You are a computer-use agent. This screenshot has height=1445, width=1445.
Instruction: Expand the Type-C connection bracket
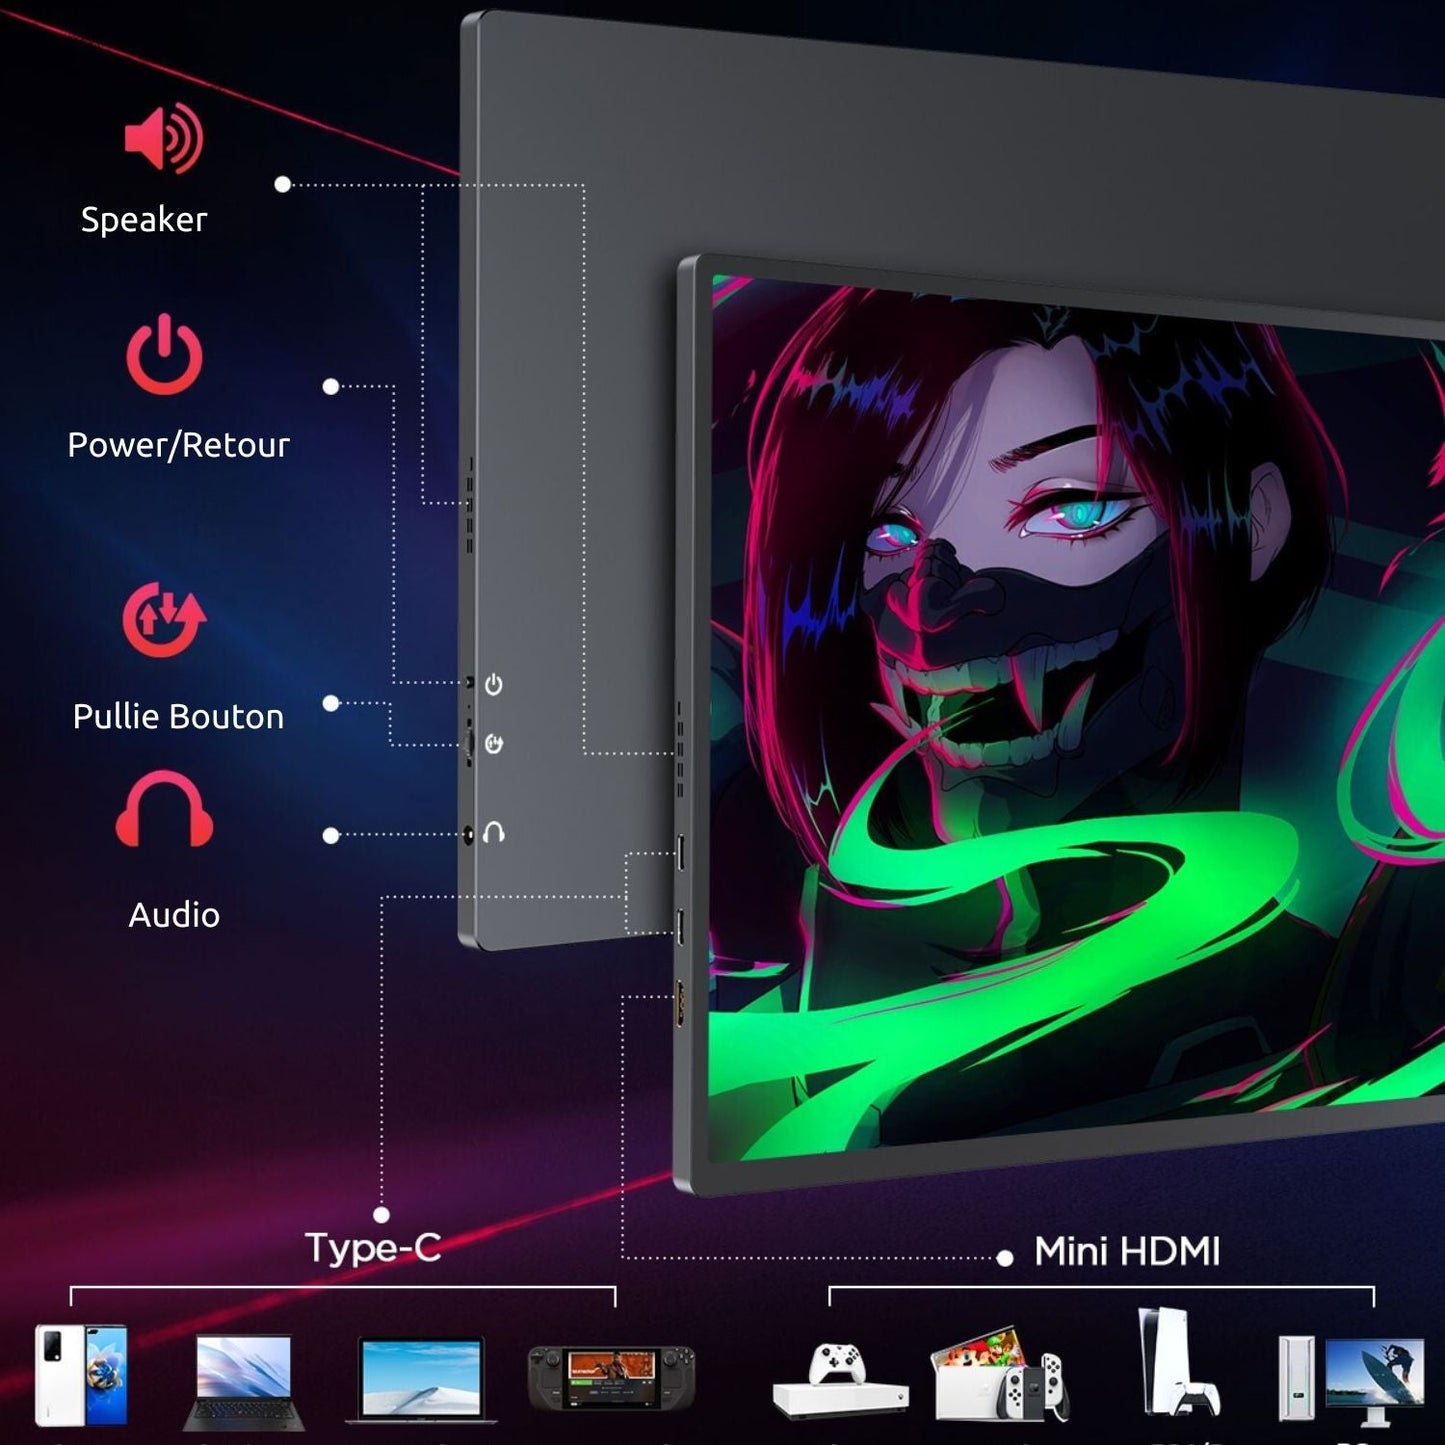coord(340,1290)
